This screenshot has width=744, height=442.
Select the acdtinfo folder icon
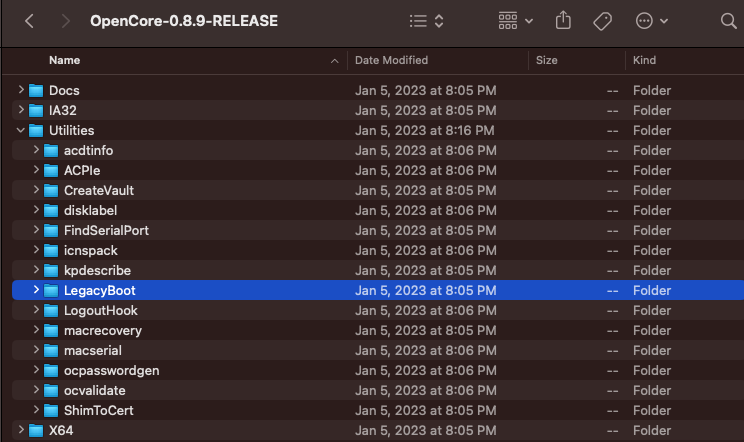click(51, 150)
